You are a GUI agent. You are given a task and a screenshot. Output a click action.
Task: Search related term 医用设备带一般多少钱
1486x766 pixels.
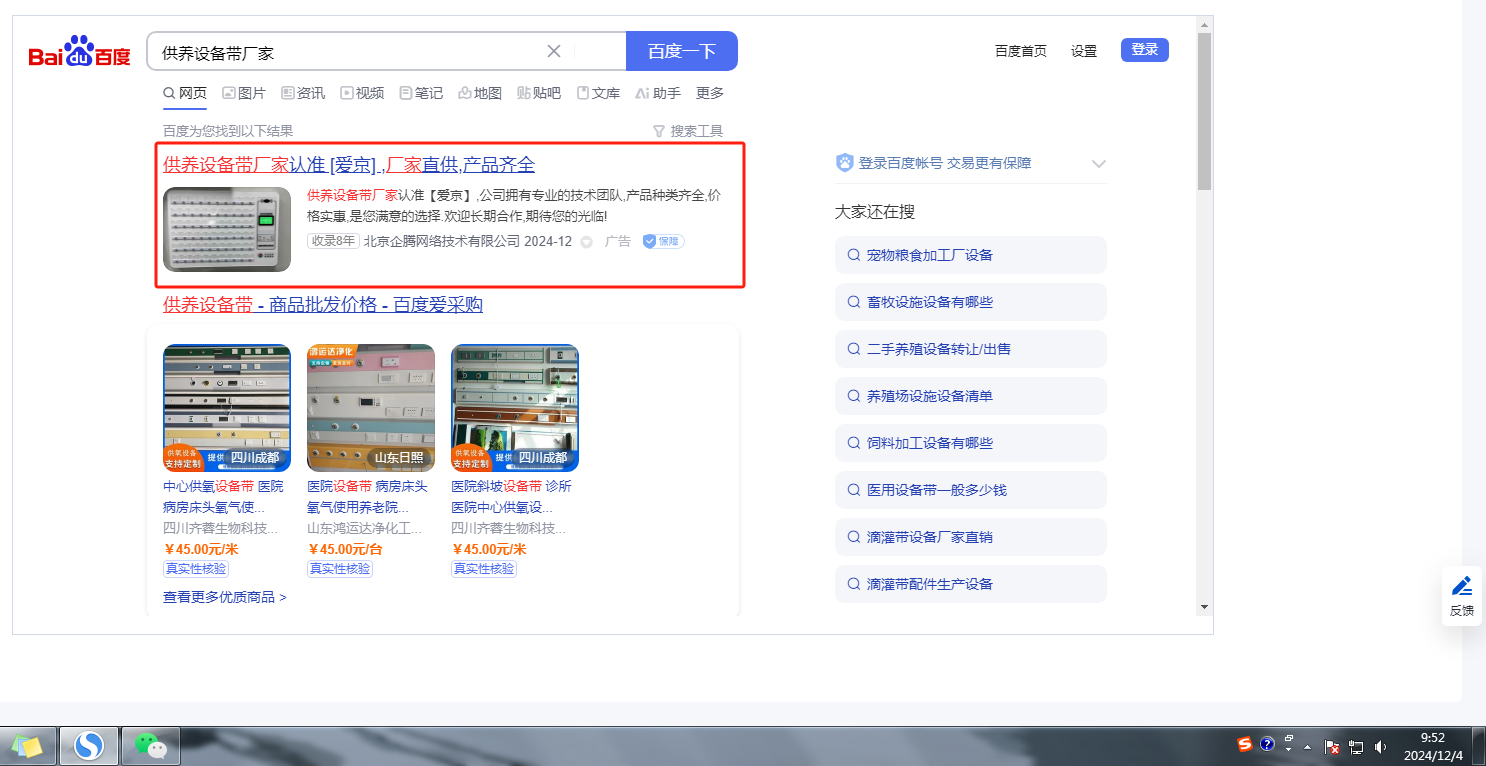tap(971, 490)
